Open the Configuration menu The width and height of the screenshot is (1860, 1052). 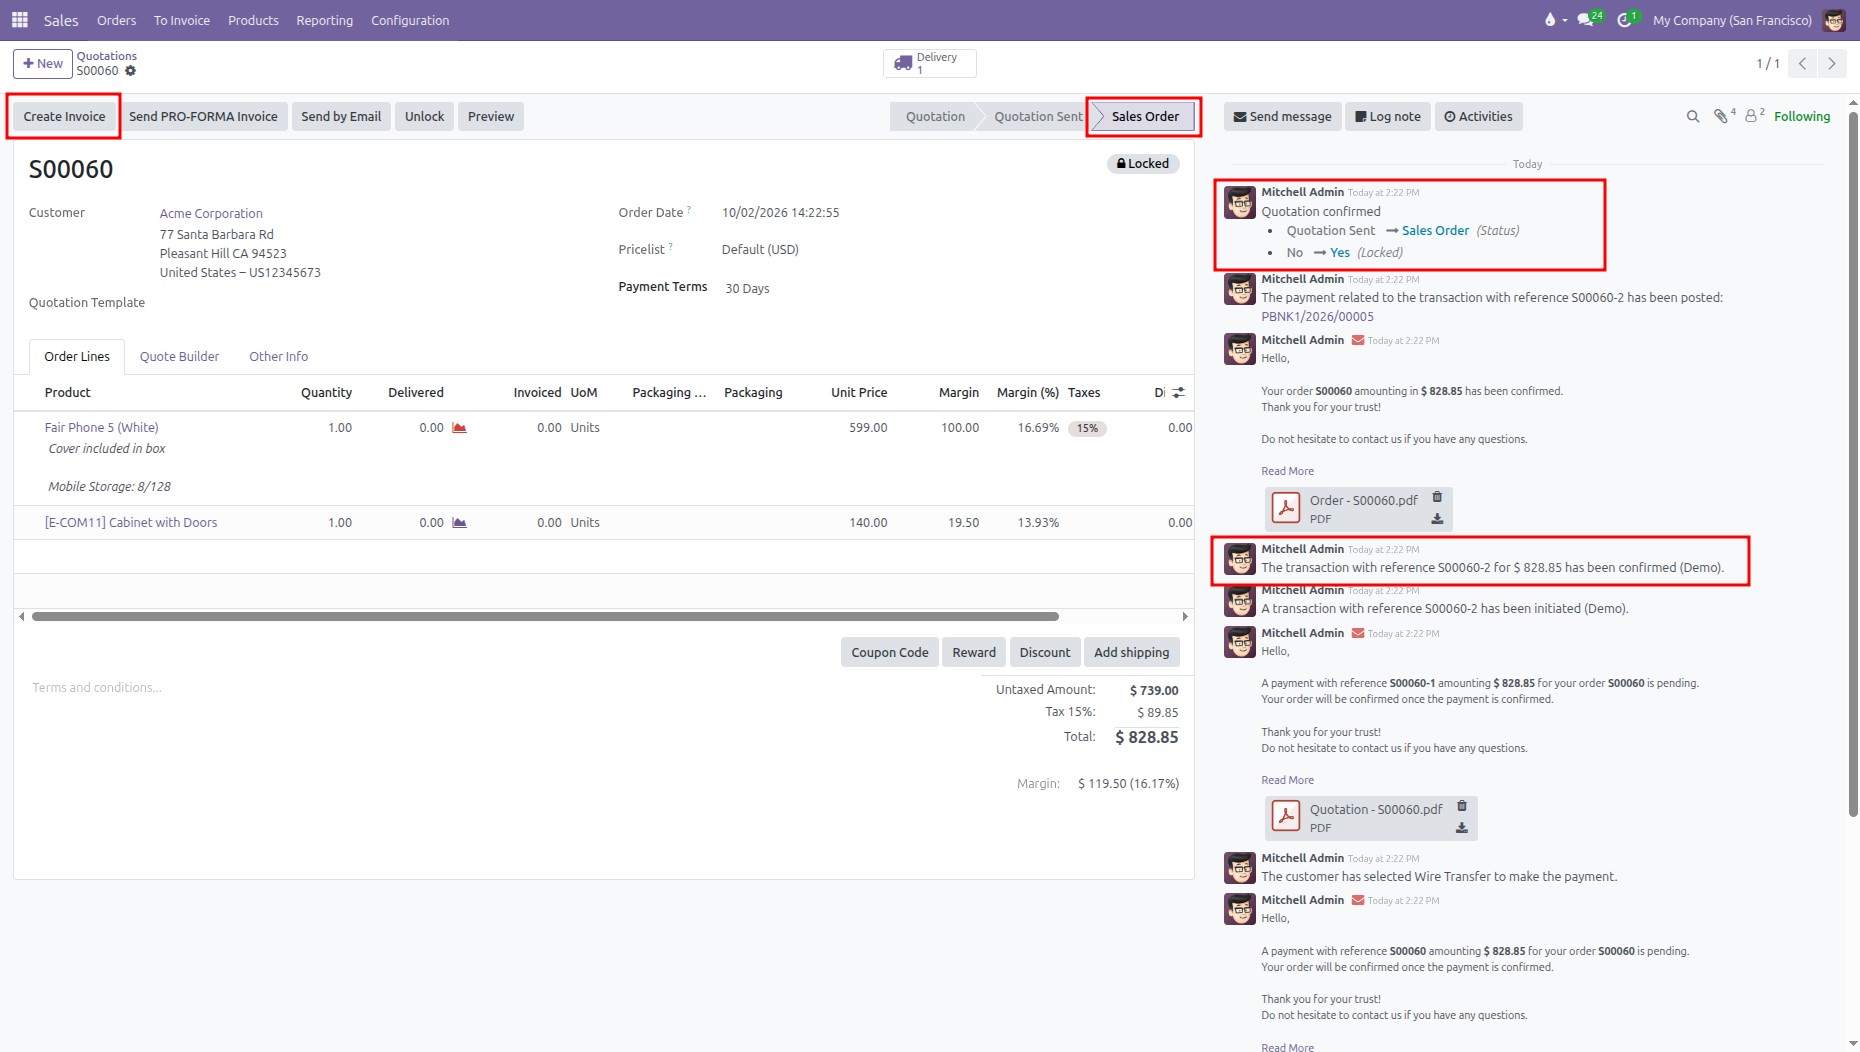tap(410, 20)
